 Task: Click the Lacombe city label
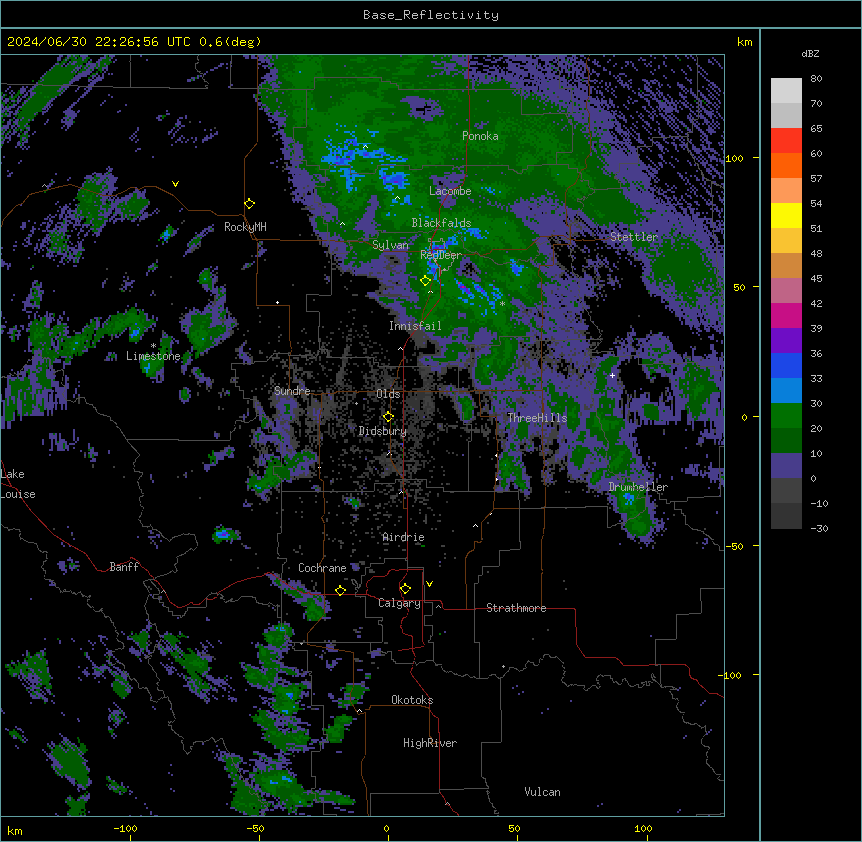(450, 191)
